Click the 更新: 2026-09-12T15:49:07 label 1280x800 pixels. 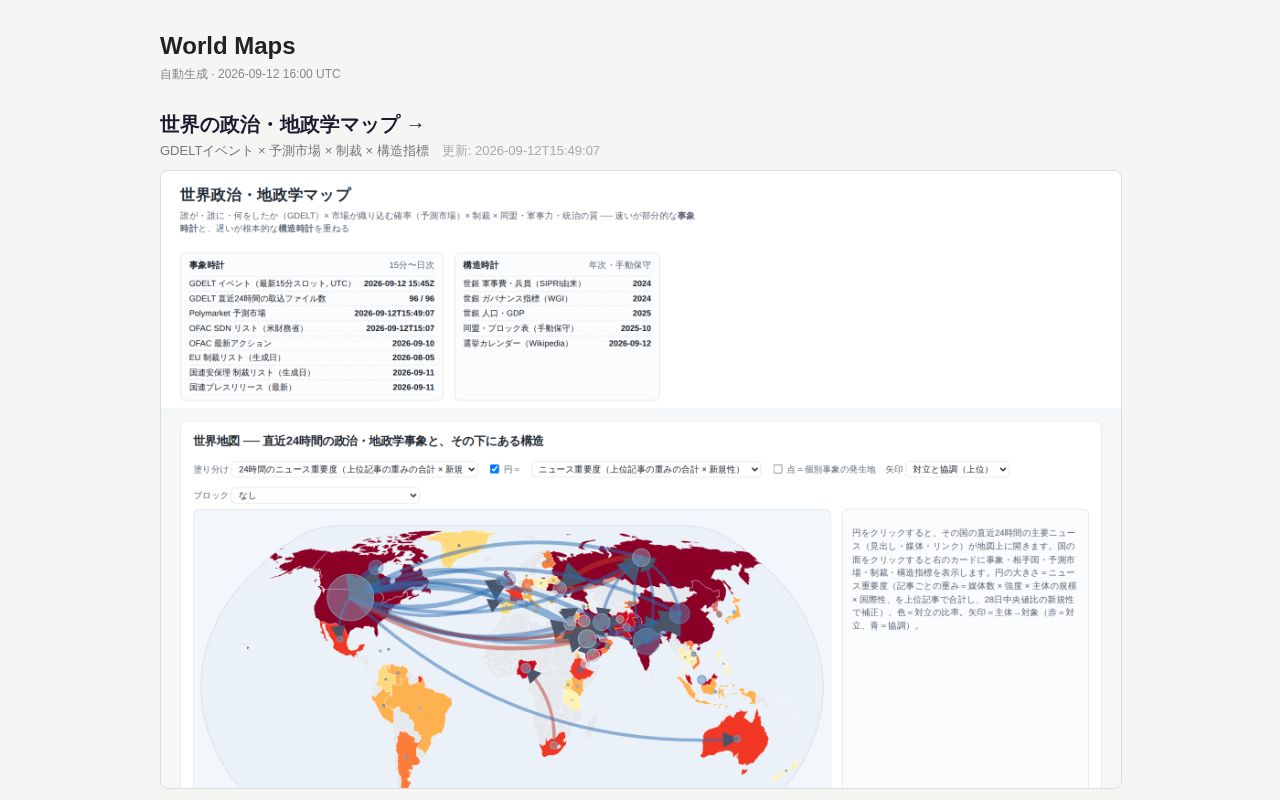tap(521, 151)
